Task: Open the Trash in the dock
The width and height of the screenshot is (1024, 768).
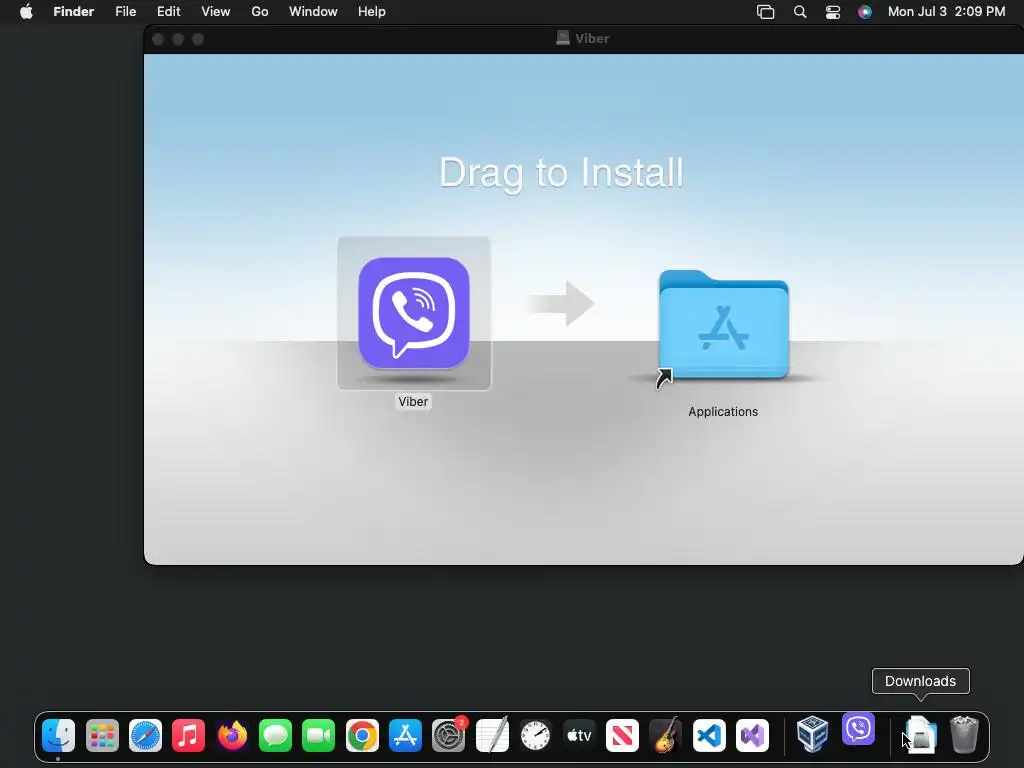Action: pos(964,735)
